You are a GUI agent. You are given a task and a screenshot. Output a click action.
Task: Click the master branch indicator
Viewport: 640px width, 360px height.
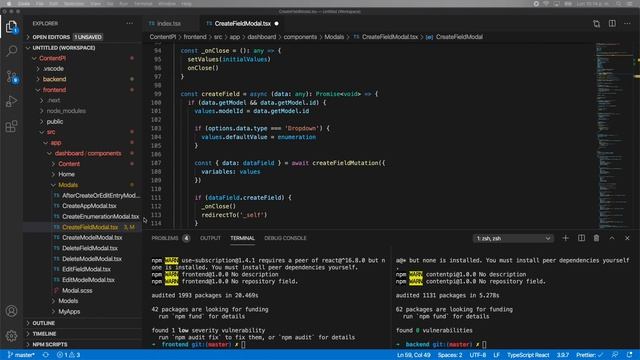pos(21,355)
